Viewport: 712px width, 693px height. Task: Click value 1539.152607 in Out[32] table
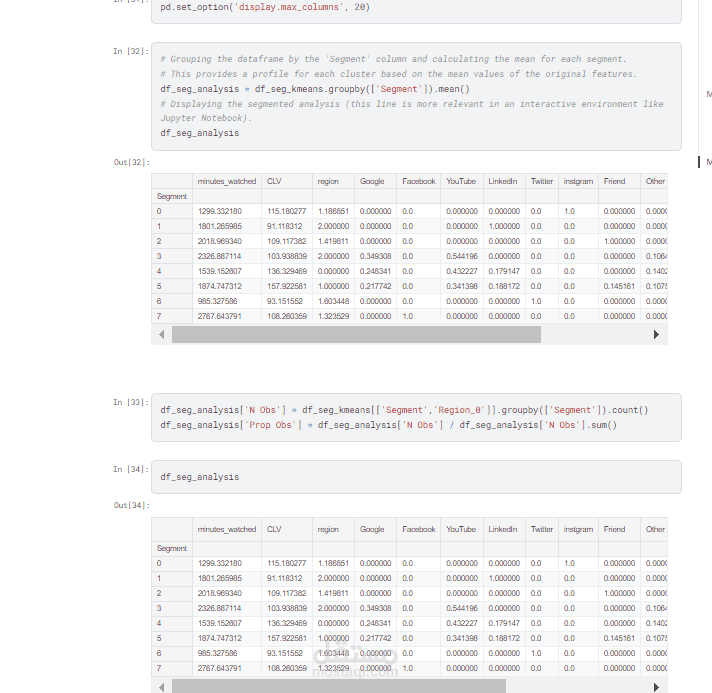click(x=220, y=271)
